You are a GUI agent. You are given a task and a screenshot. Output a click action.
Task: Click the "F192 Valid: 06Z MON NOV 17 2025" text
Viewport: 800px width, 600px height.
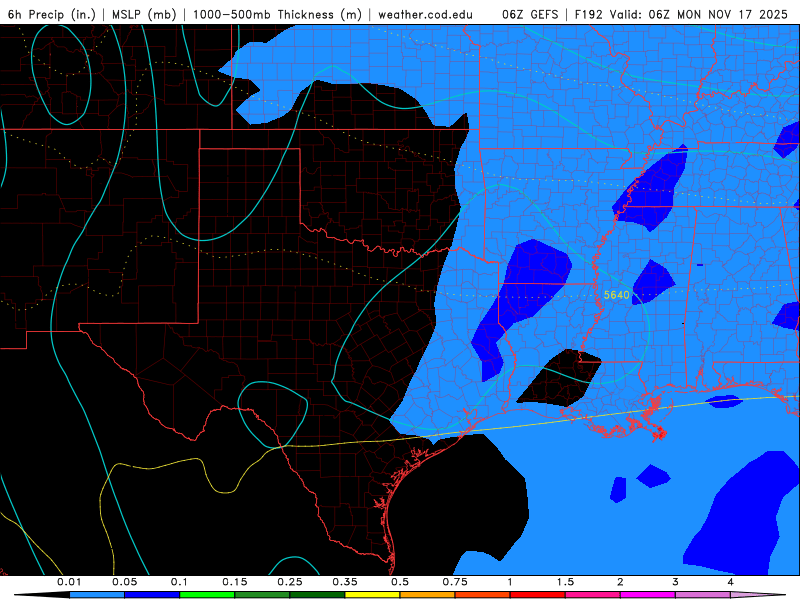pos(681,14)
